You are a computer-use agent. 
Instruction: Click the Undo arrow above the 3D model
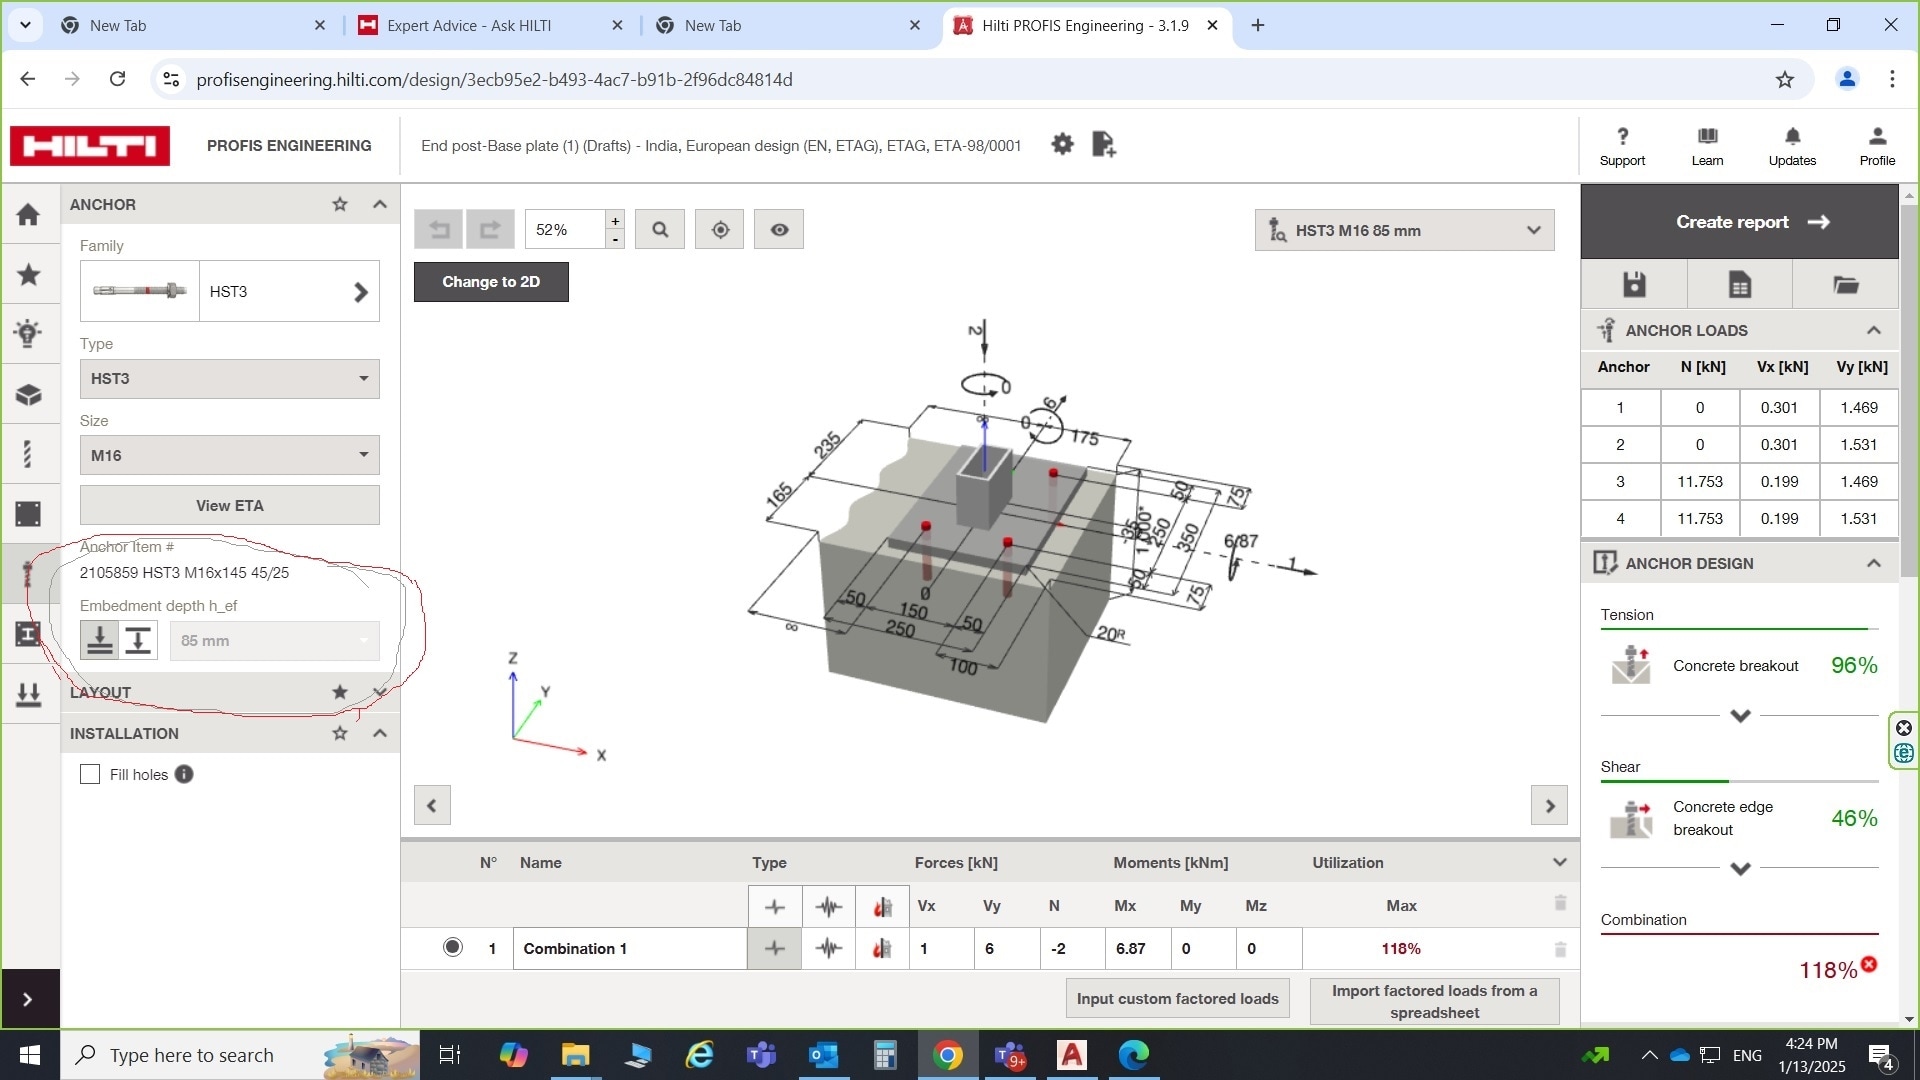pyautogui.click(x=439, y=229)
